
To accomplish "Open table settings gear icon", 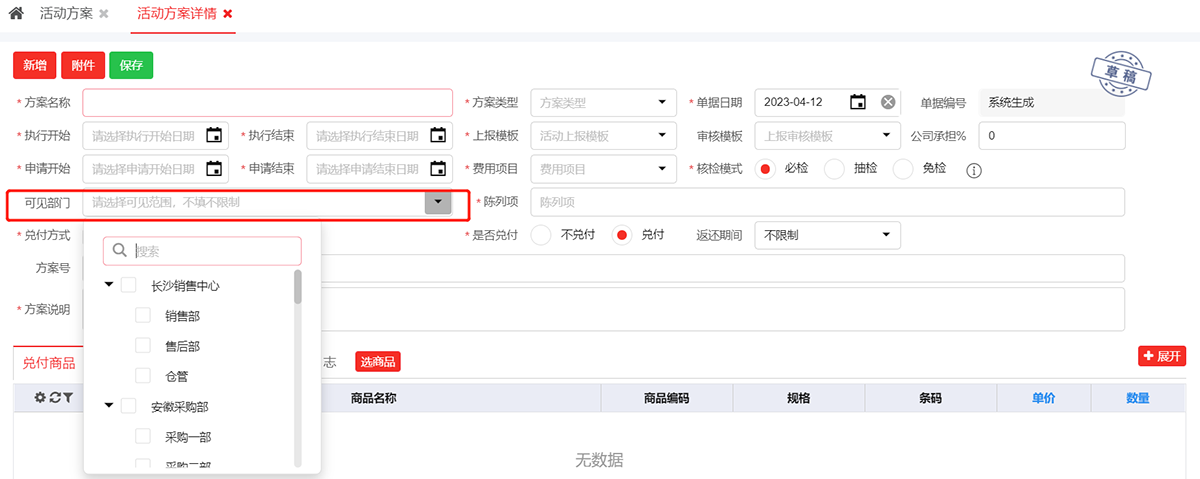I will coord(40,398).
